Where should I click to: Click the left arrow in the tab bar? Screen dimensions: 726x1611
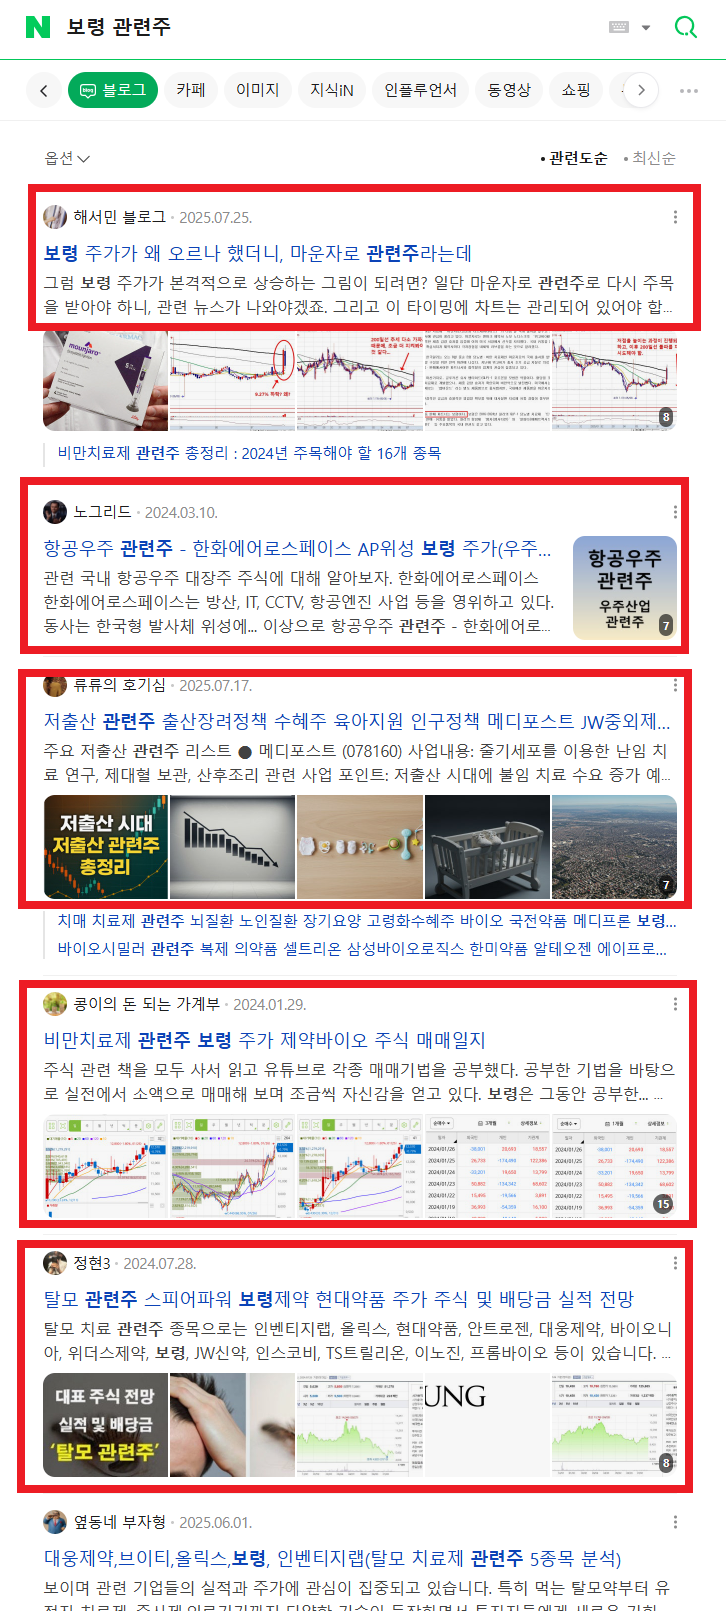pos(43,90)
